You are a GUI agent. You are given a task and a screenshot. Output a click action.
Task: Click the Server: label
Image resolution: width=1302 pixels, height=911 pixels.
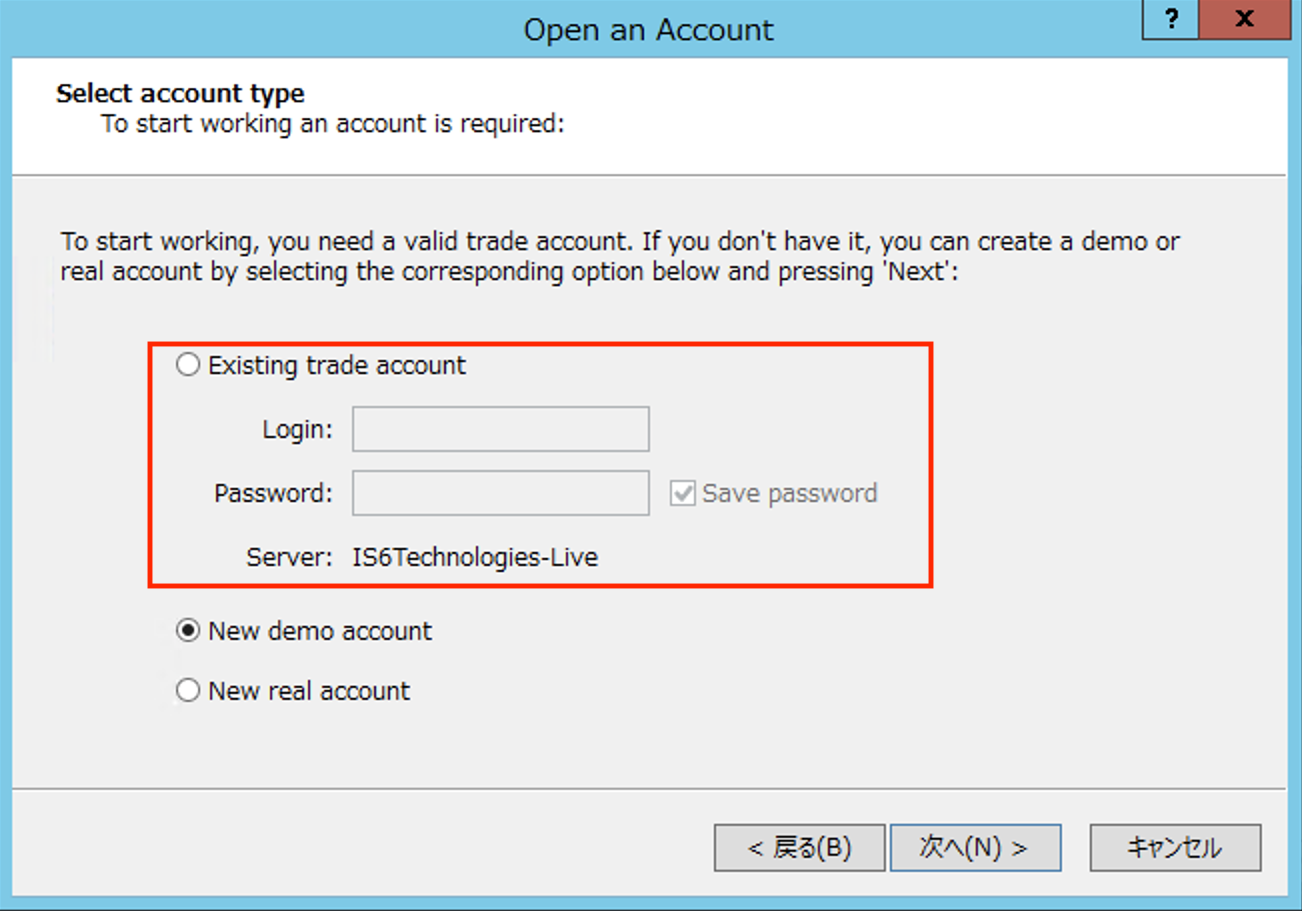click(x=289, y=557)
